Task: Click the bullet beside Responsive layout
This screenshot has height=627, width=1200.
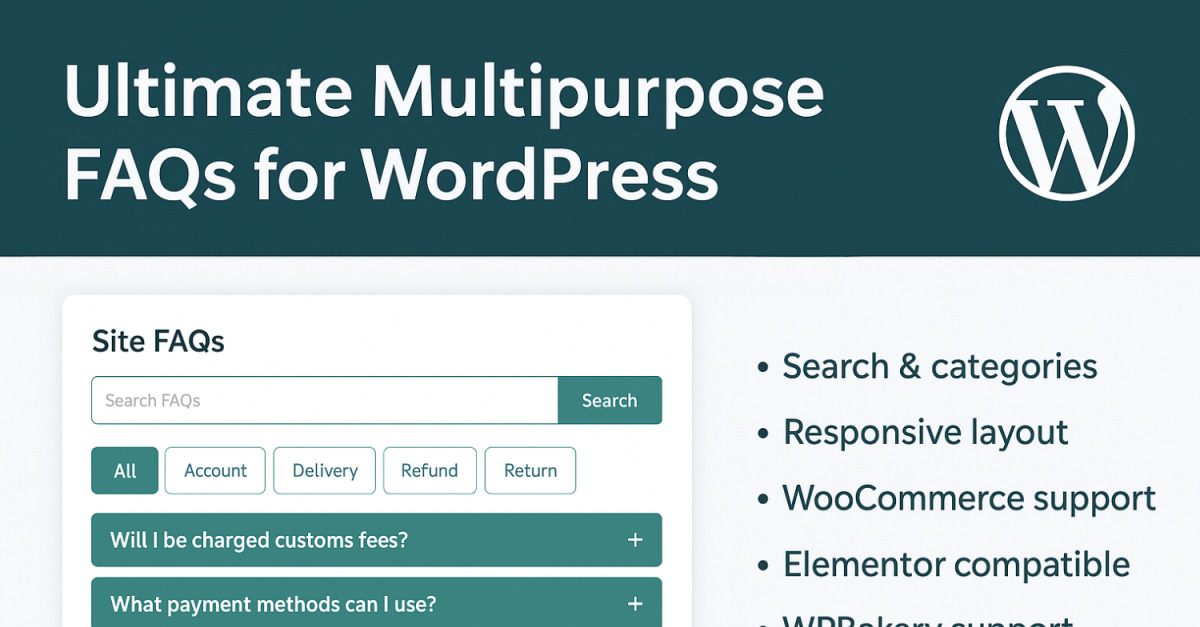Action: 764,434
